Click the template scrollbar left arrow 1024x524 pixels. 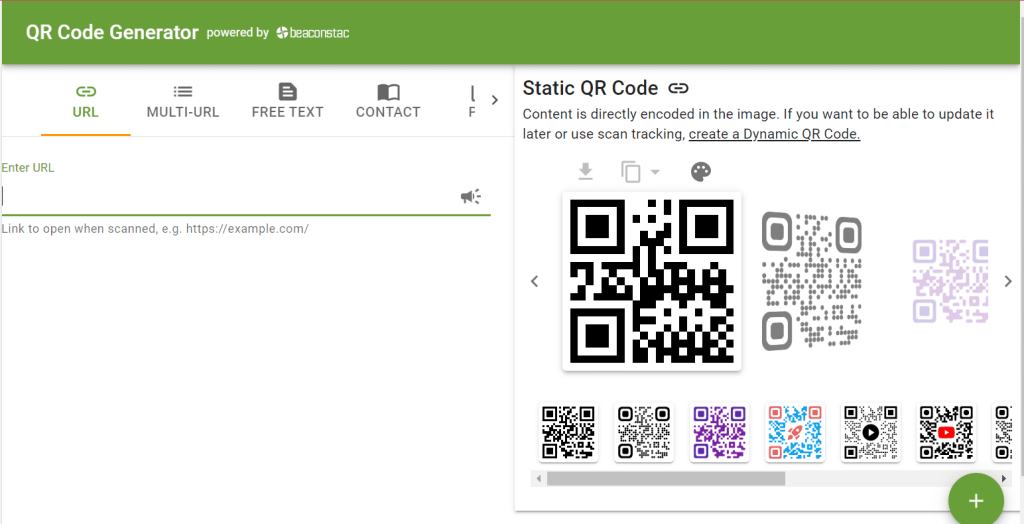tap(539, 479)
